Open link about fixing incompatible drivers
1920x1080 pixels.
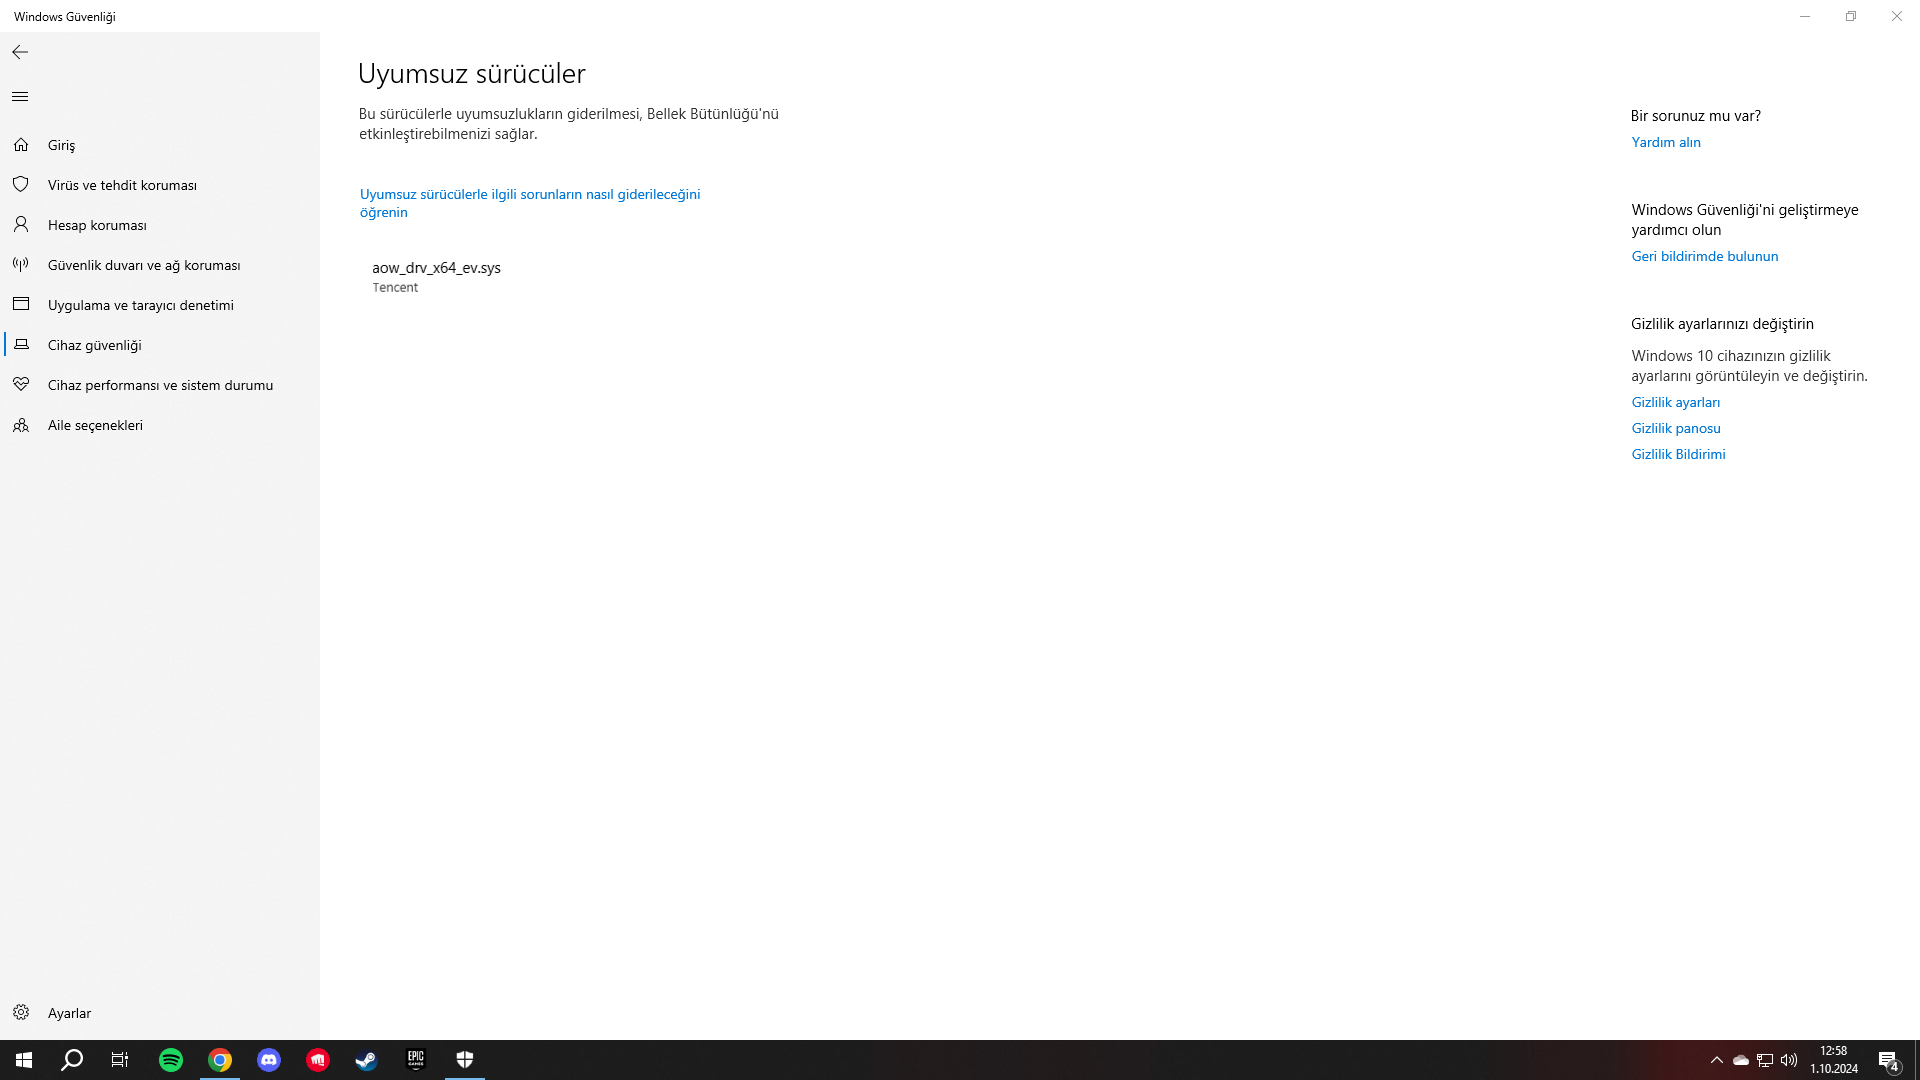tap(529, 194)
